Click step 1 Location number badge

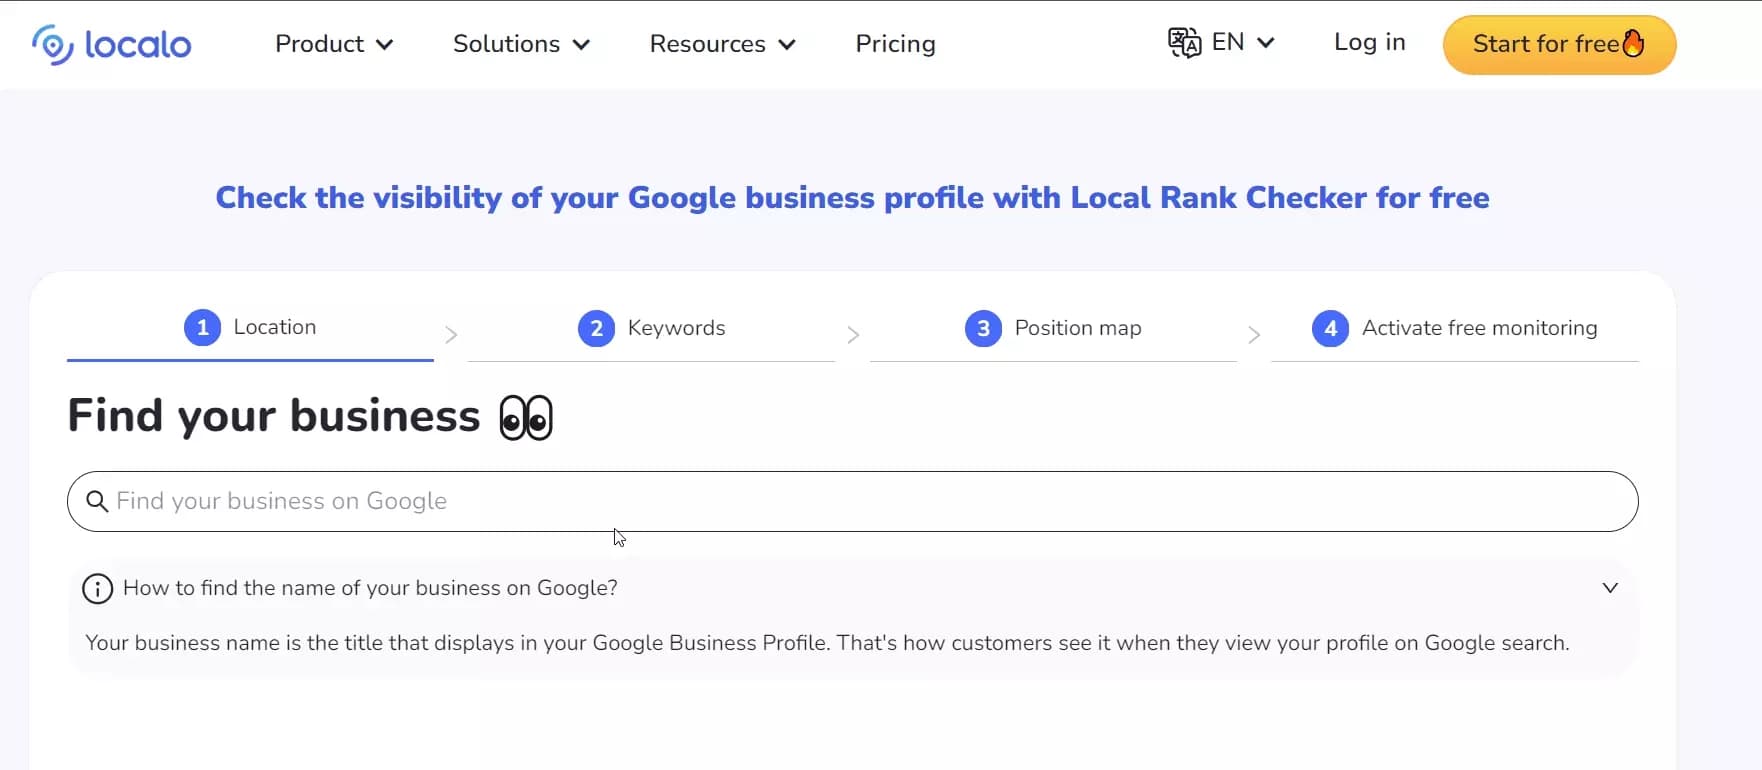202,328
